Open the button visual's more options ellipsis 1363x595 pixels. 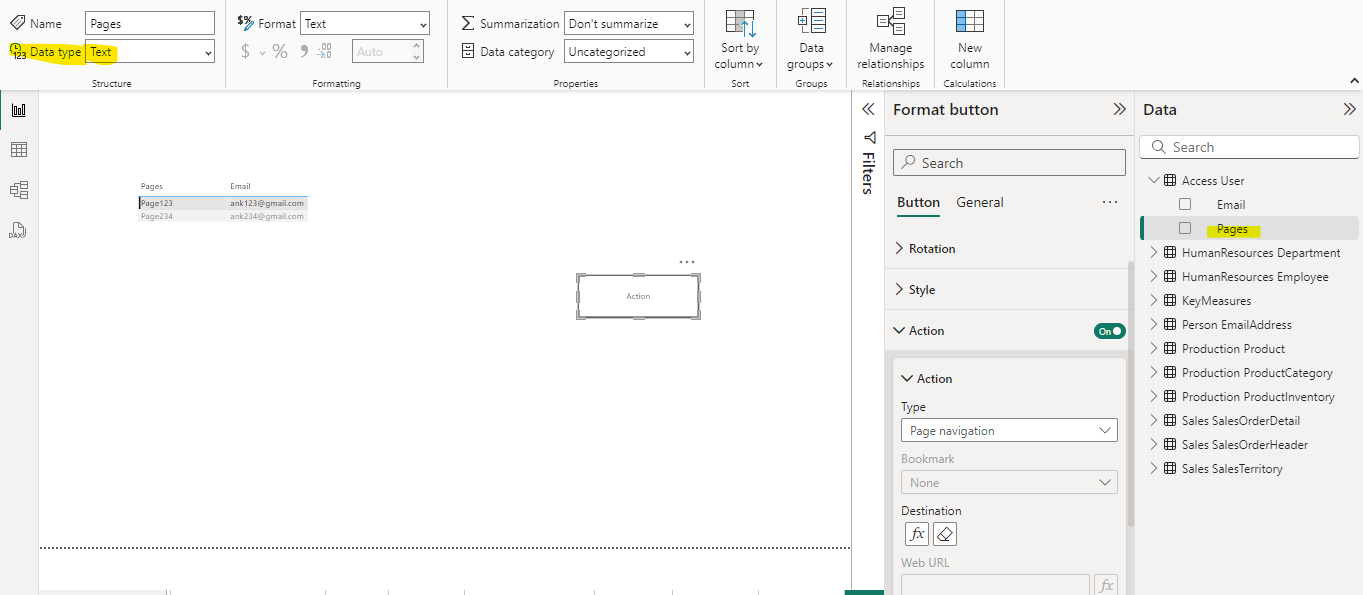687,262
